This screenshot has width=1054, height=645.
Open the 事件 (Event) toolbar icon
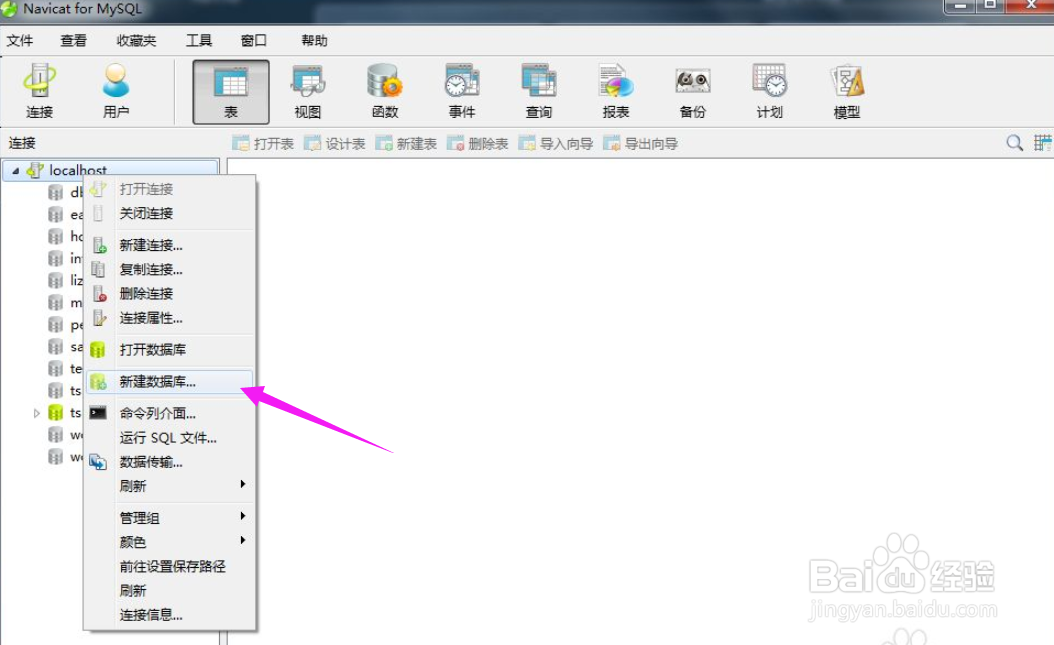462,92
